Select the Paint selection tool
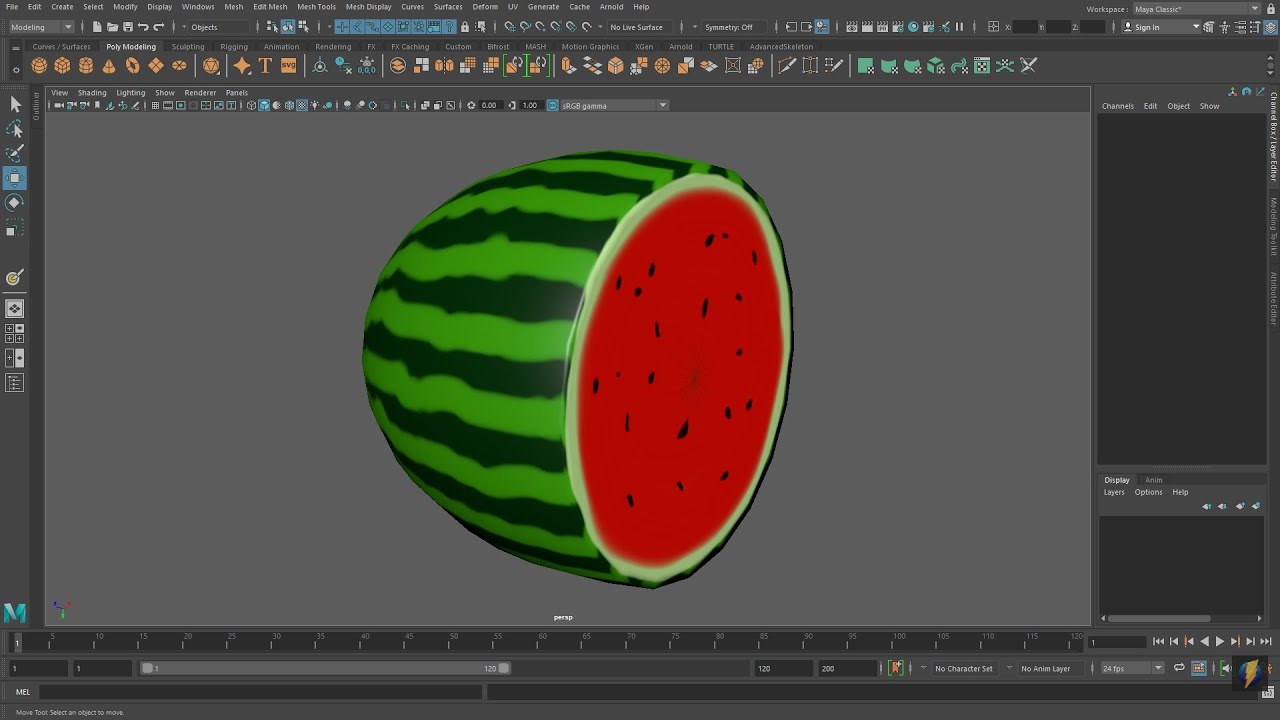 coord(14,153)
